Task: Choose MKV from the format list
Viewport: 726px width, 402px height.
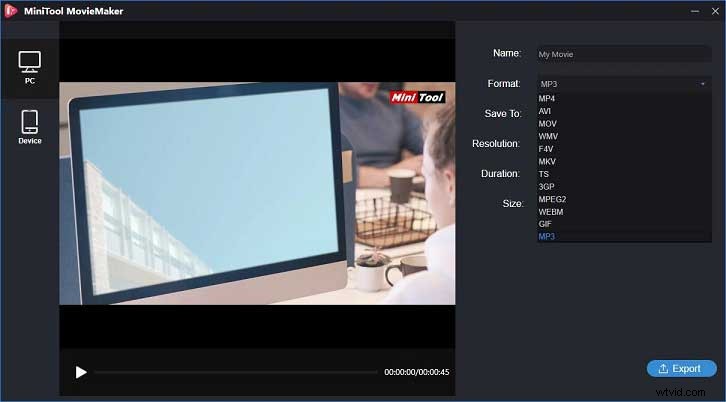Action: 624,161
